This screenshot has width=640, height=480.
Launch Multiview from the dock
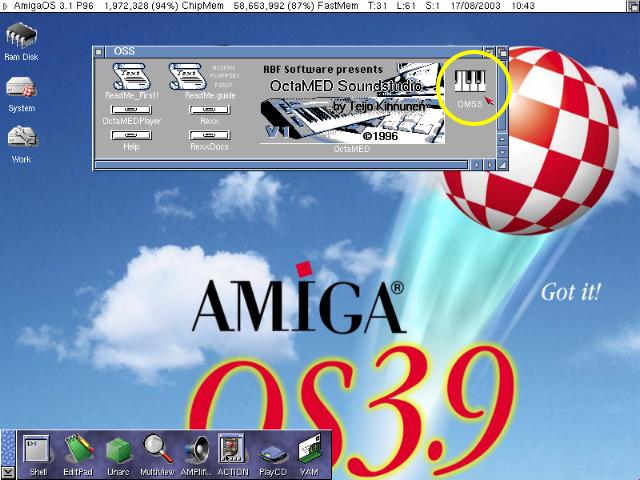157,455
